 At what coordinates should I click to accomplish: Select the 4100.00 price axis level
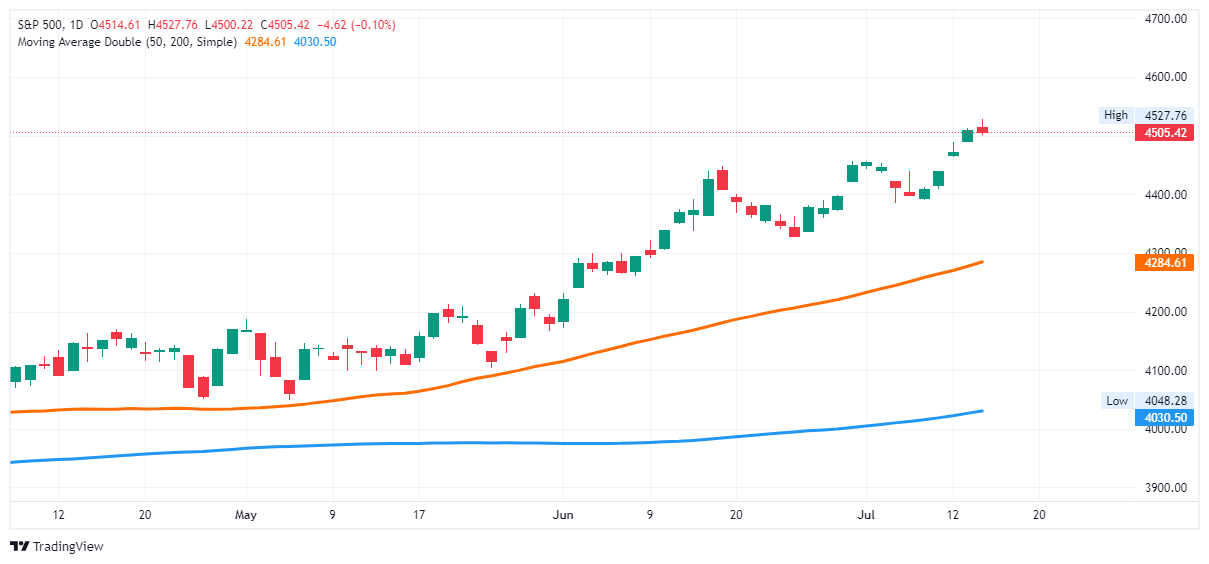(x=1165, y=371)
